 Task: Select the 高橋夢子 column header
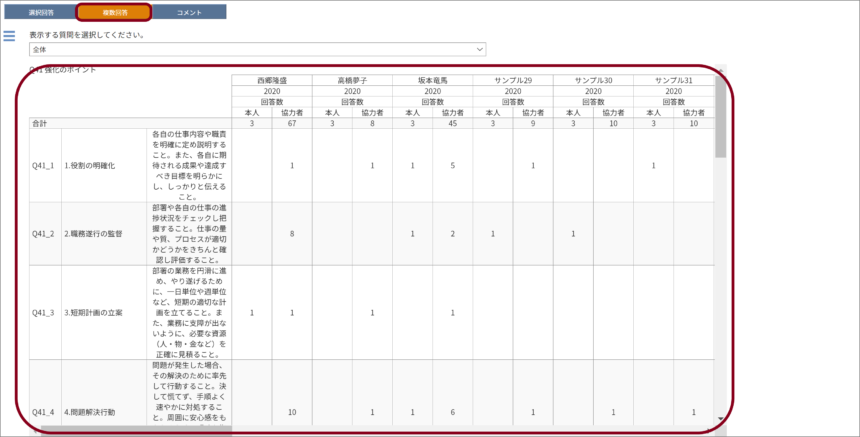tap(352, 80)
